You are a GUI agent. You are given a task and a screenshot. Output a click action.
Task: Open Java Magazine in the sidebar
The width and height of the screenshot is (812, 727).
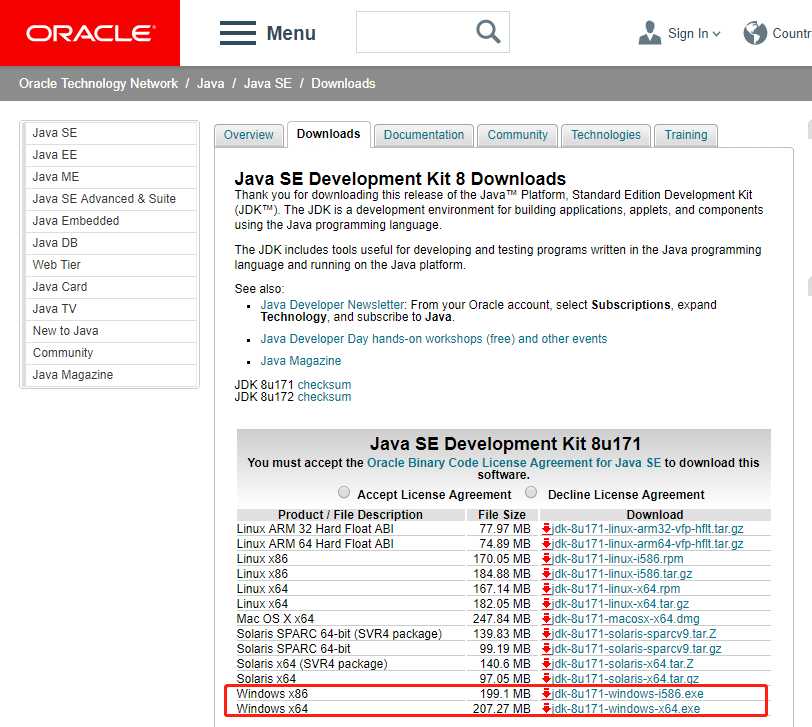point(110,375)
